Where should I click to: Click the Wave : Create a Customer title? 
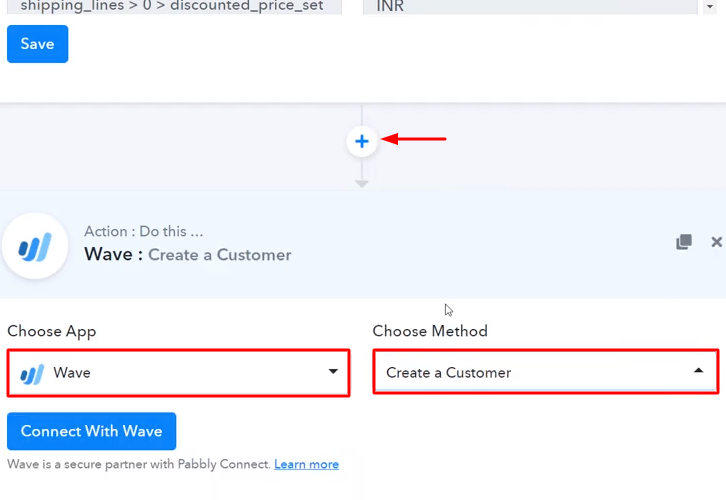pyautogui.click(x=188, y=255)
